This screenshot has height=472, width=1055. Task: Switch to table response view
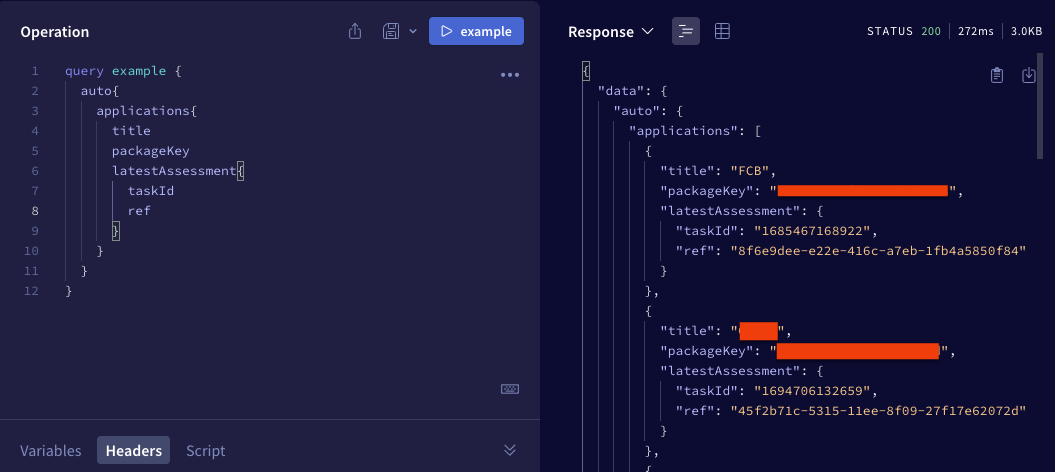721,31
